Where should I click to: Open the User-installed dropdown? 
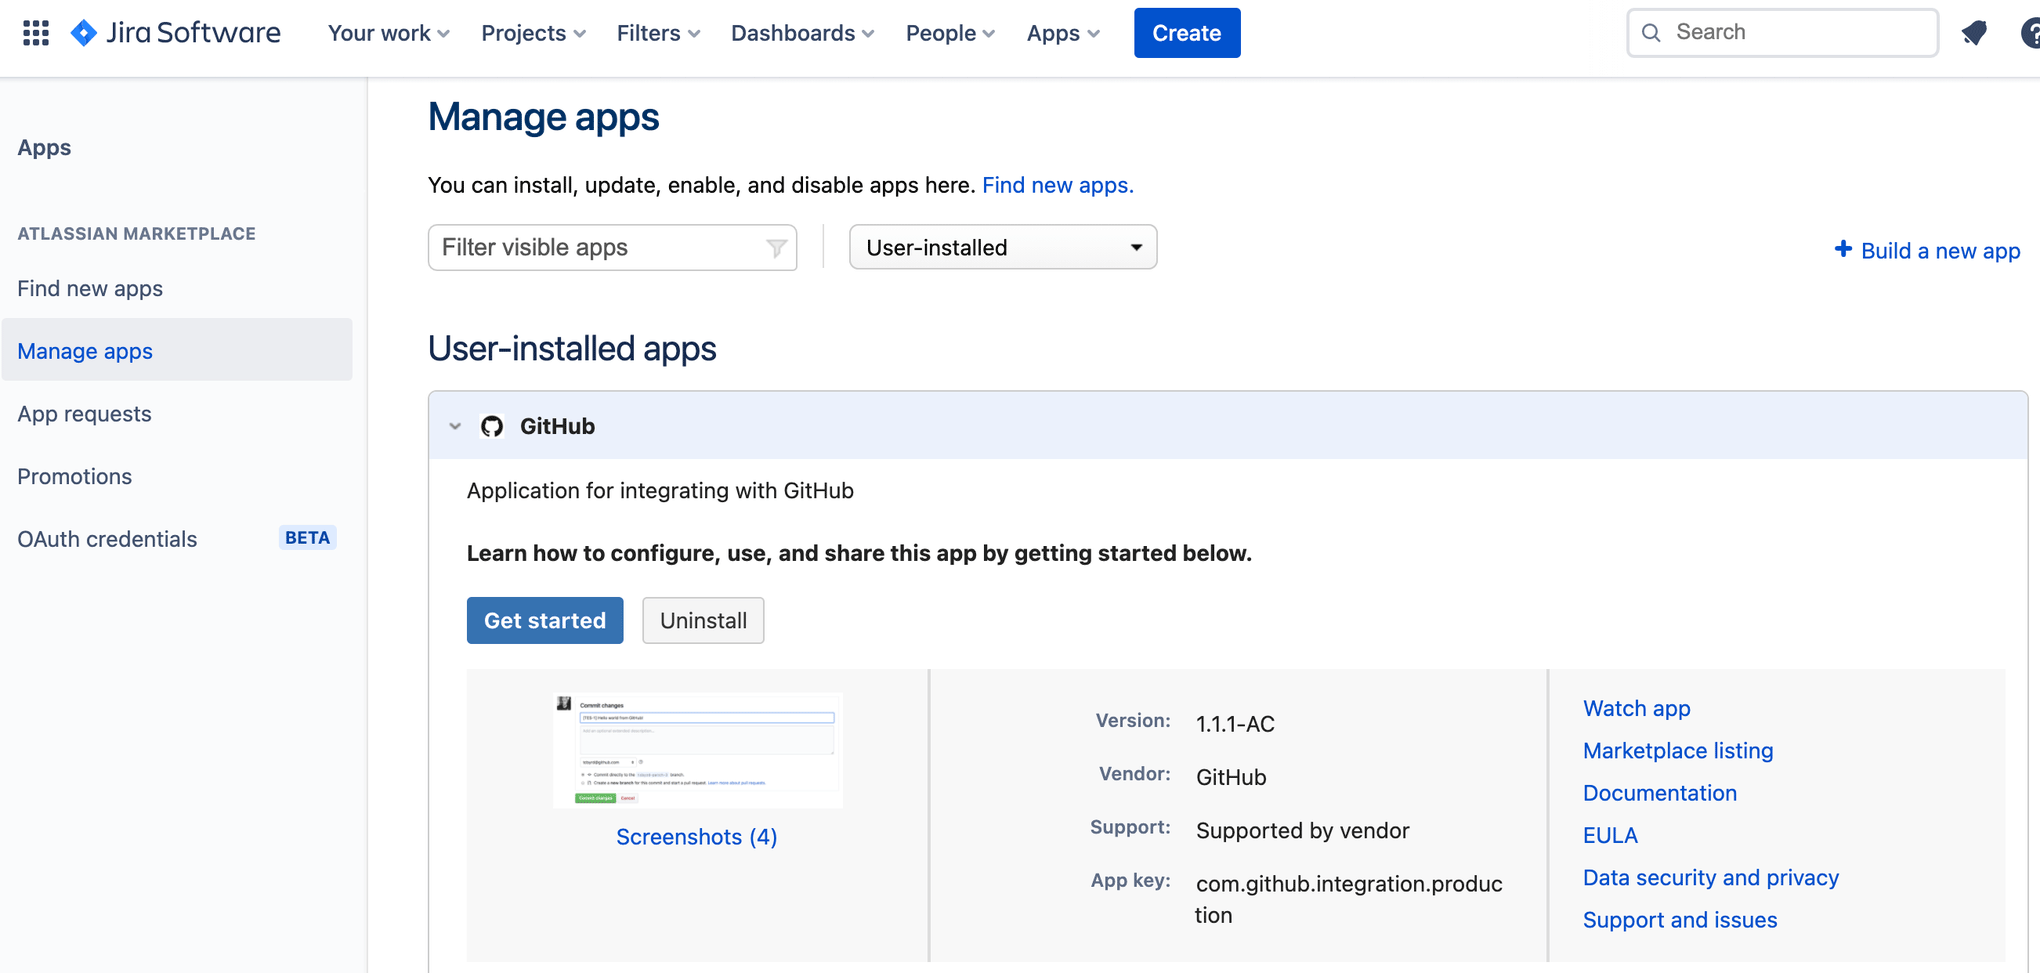tap(1002, 247)
